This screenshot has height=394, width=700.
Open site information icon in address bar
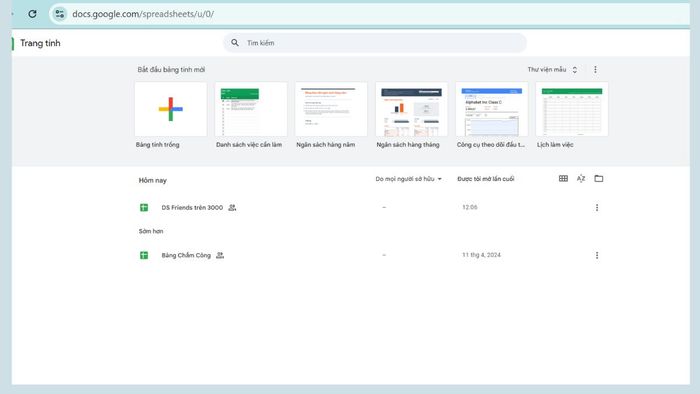[x=60, y=14]
